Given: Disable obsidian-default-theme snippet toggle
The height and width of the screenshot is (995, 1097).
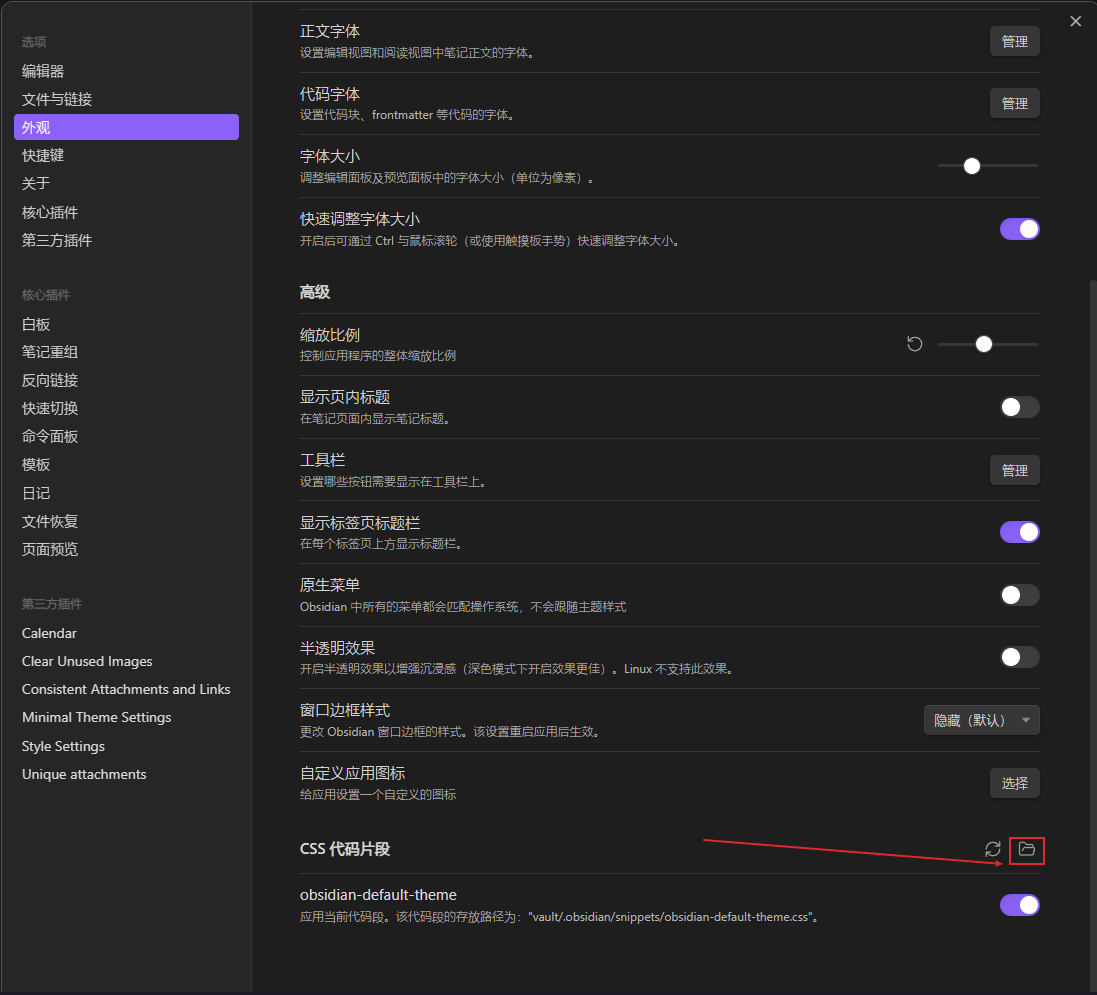Looking at the screenshot, I should click(1019, 905).
